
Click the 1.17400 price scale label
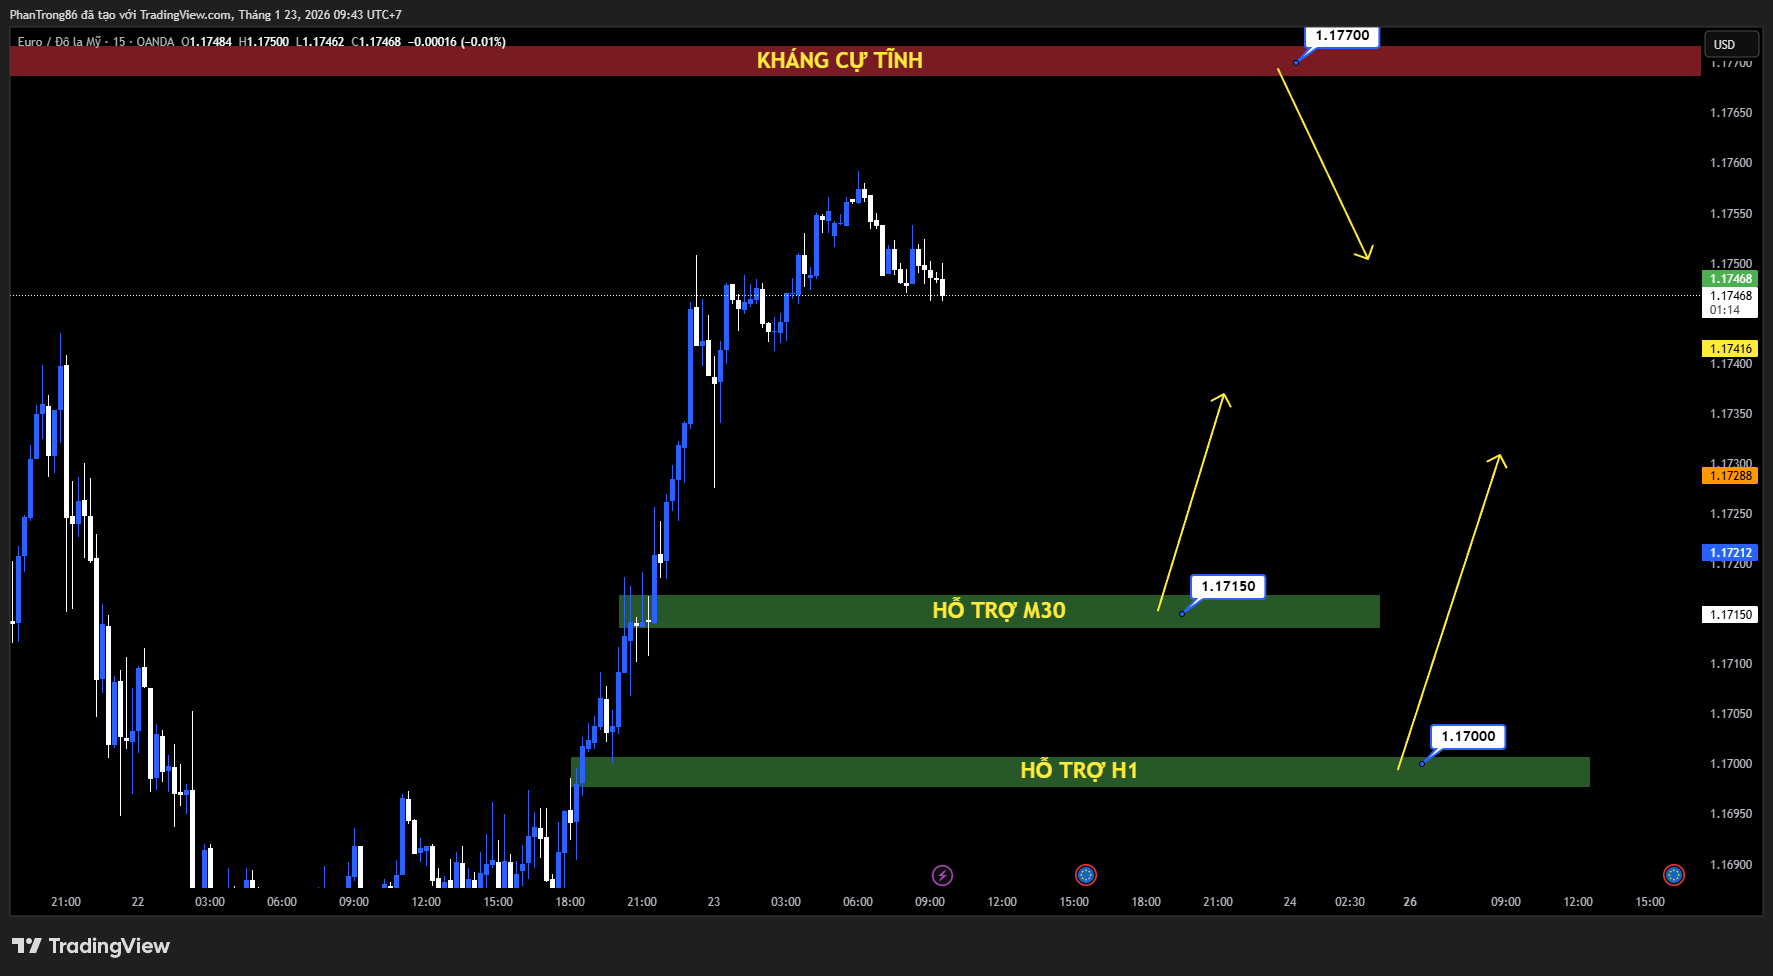point(1731,364)
